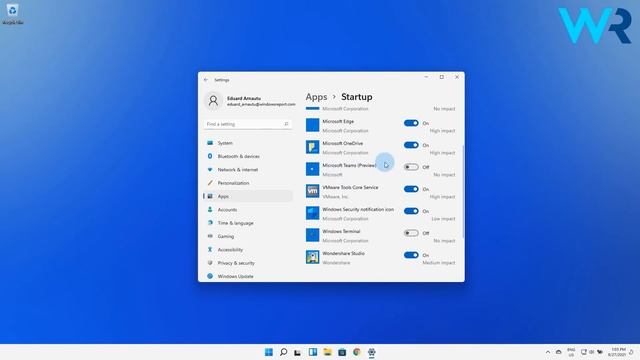Viewport: 640px width, 360px height.
Task: Click Wondershare Studio app icon
Action: pyautogui.click(x=313, y=257)
